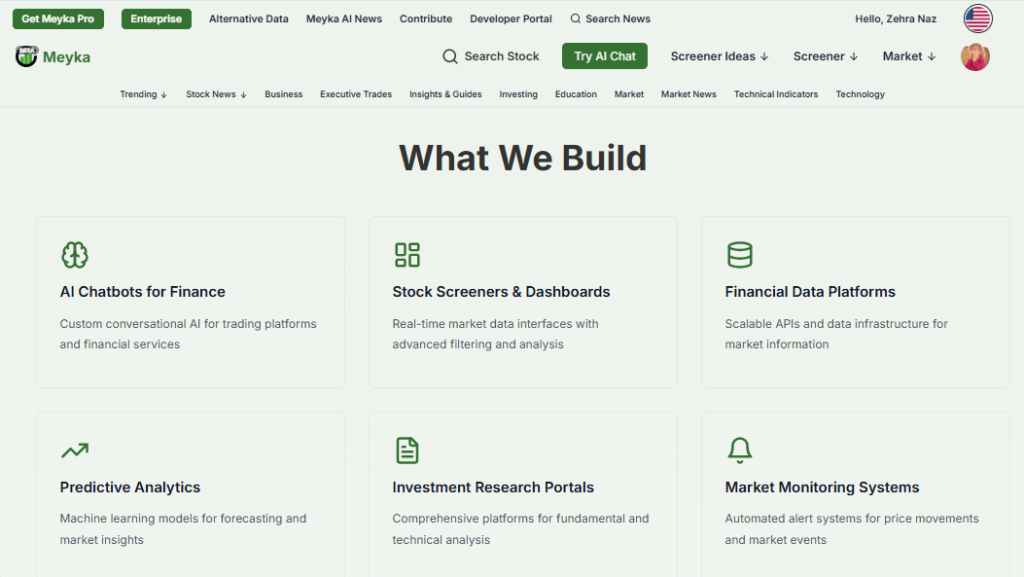Open the Developer Portal menu item

(x=510, y=18)
